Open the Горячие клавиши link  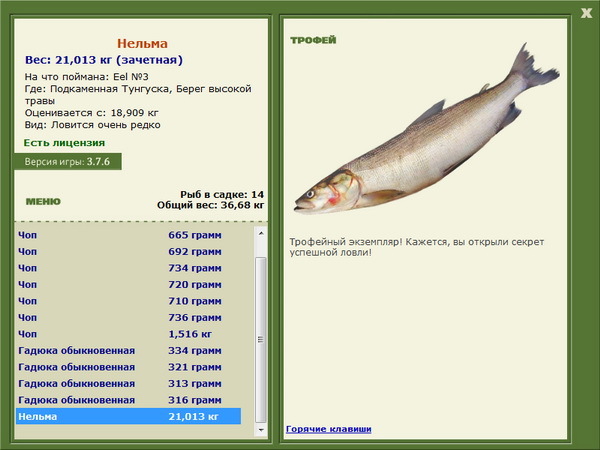(x=329, y=429)
